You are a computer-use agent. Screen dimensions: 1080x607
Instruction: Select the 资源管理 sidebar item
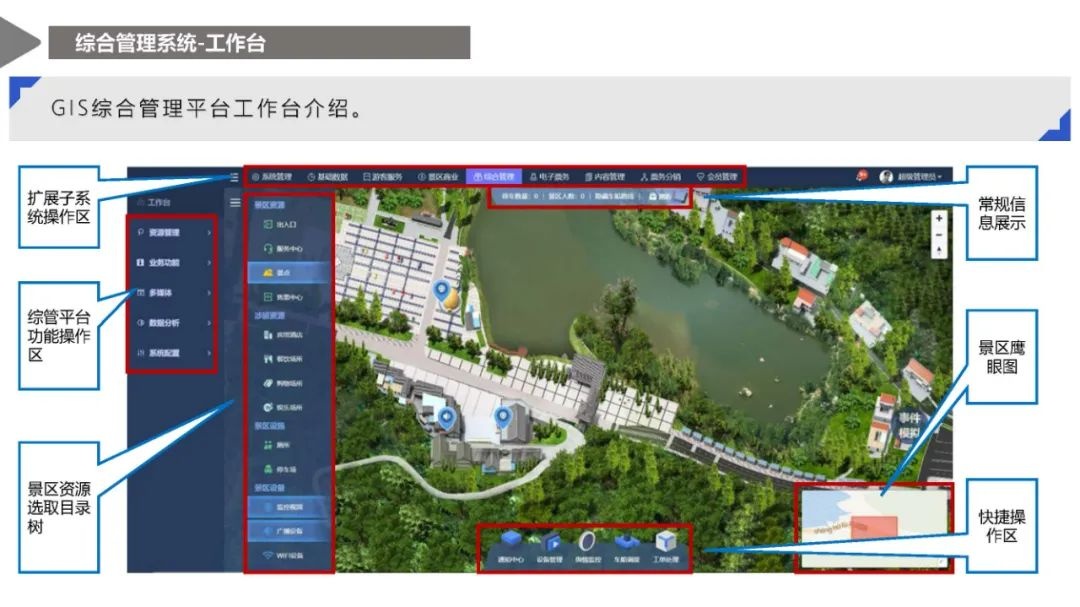172,233
